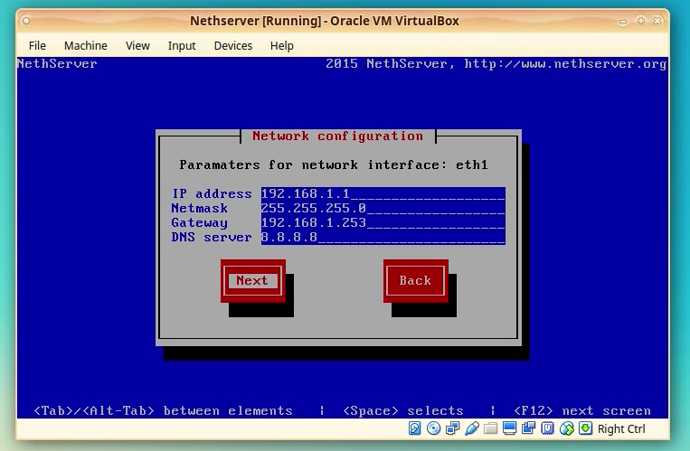The image size is (690, 451).
Task: Click the keyboard capture green arrow icon
Action: tap(585, 428)
